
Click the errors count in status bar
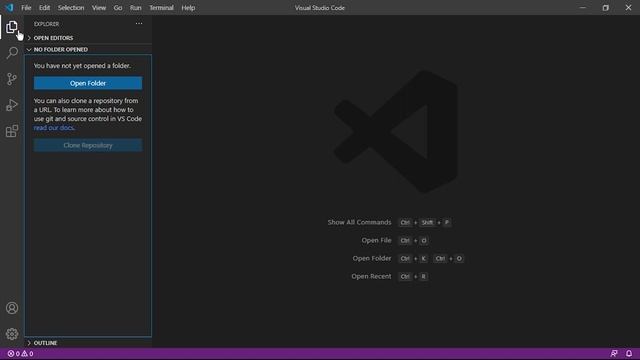point(13,353)
